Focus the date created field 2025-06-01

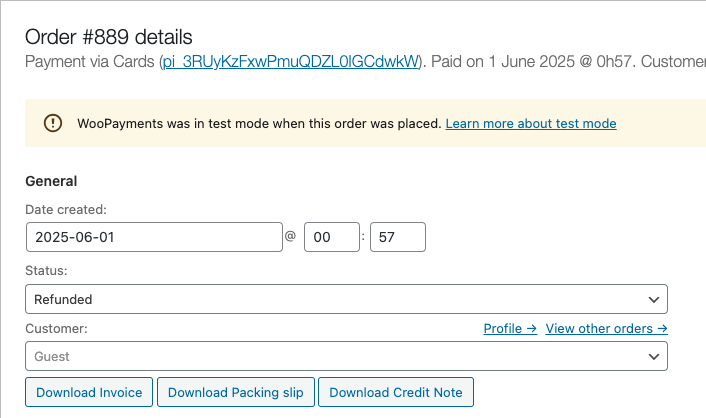tap(154, 237)
